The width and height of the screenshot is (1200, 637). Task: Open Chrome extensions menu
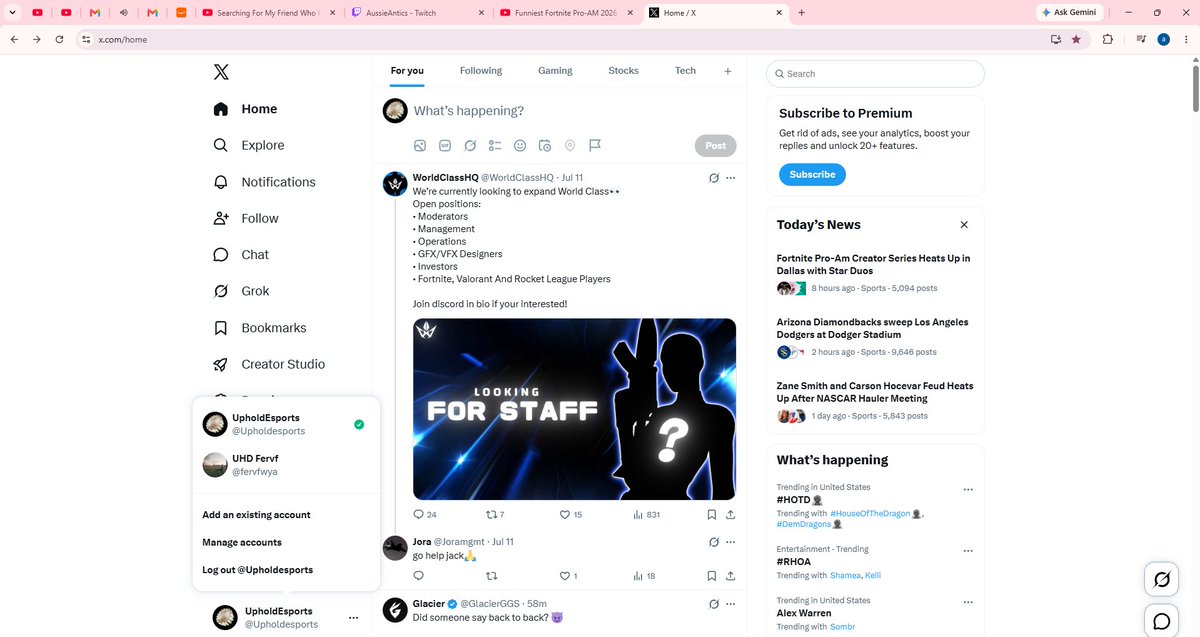click(1107, 39)
